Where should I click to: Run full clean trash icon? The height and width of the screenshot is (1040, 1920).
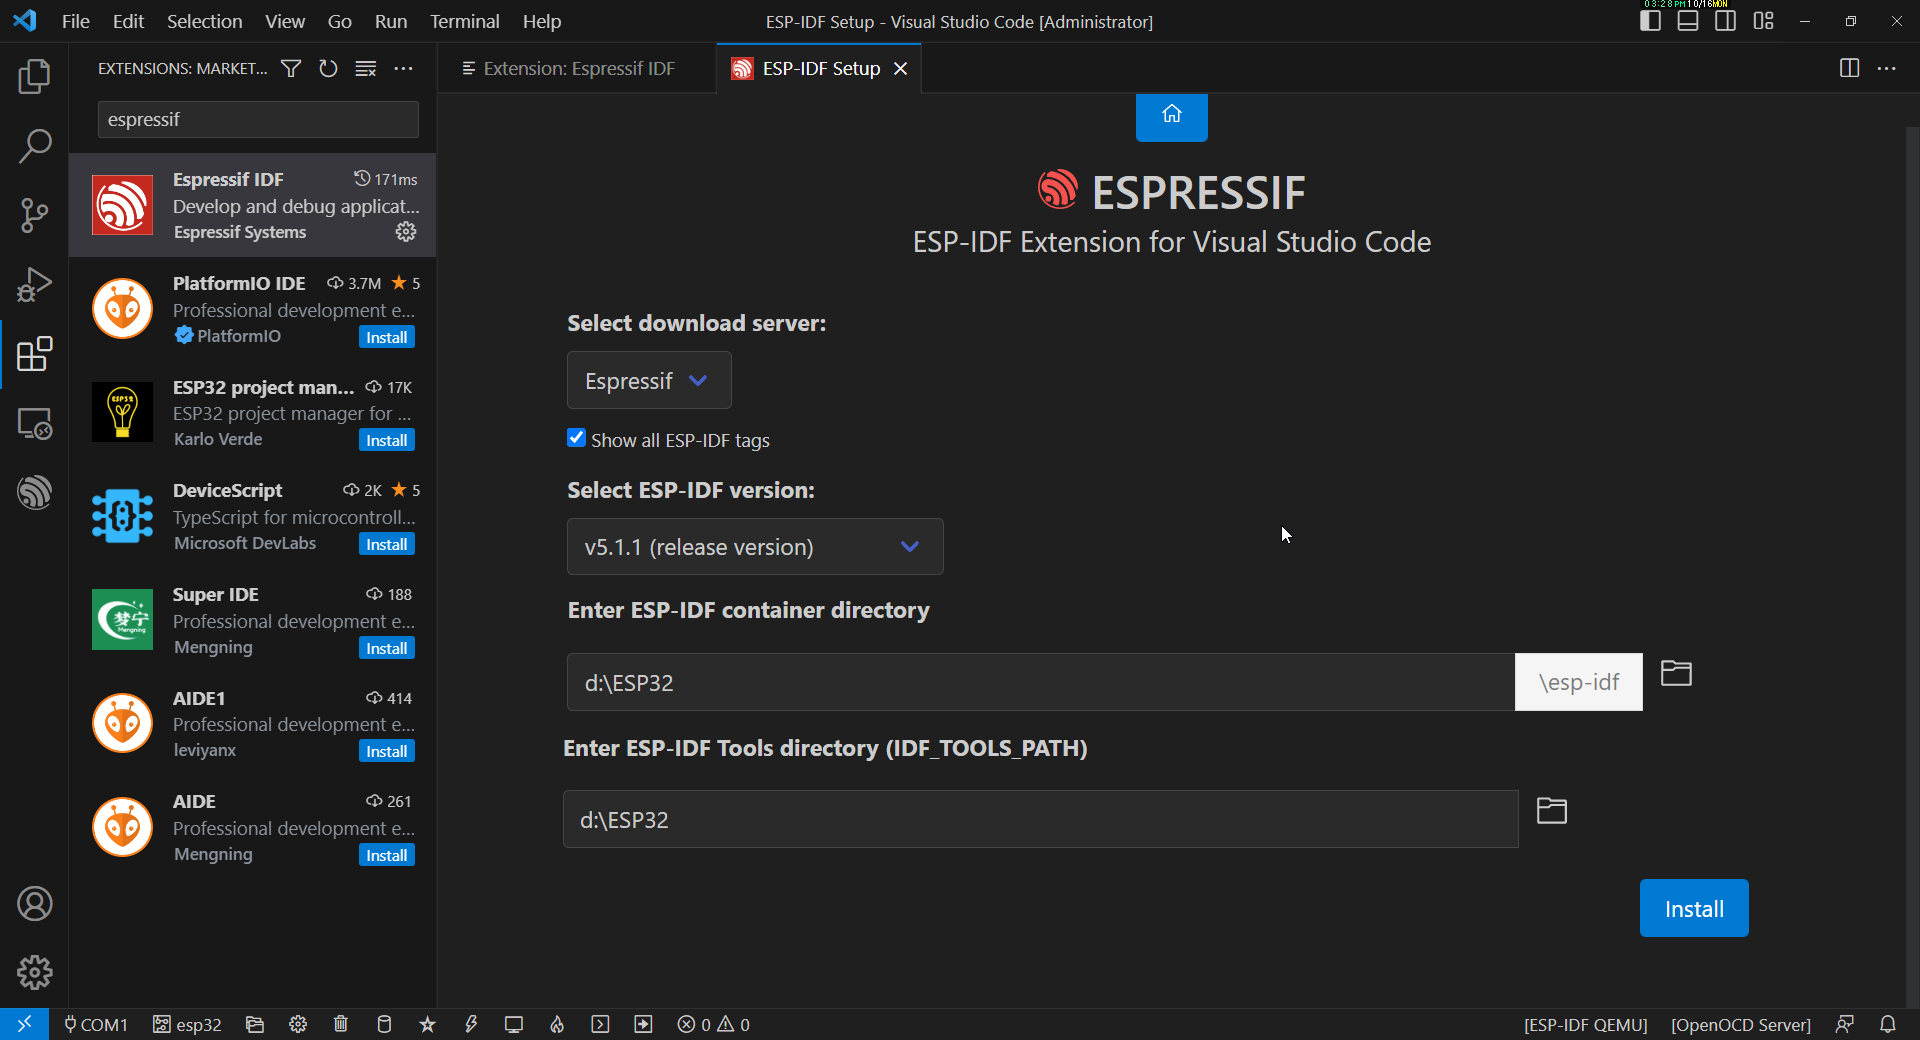(x=341, y=1024)
